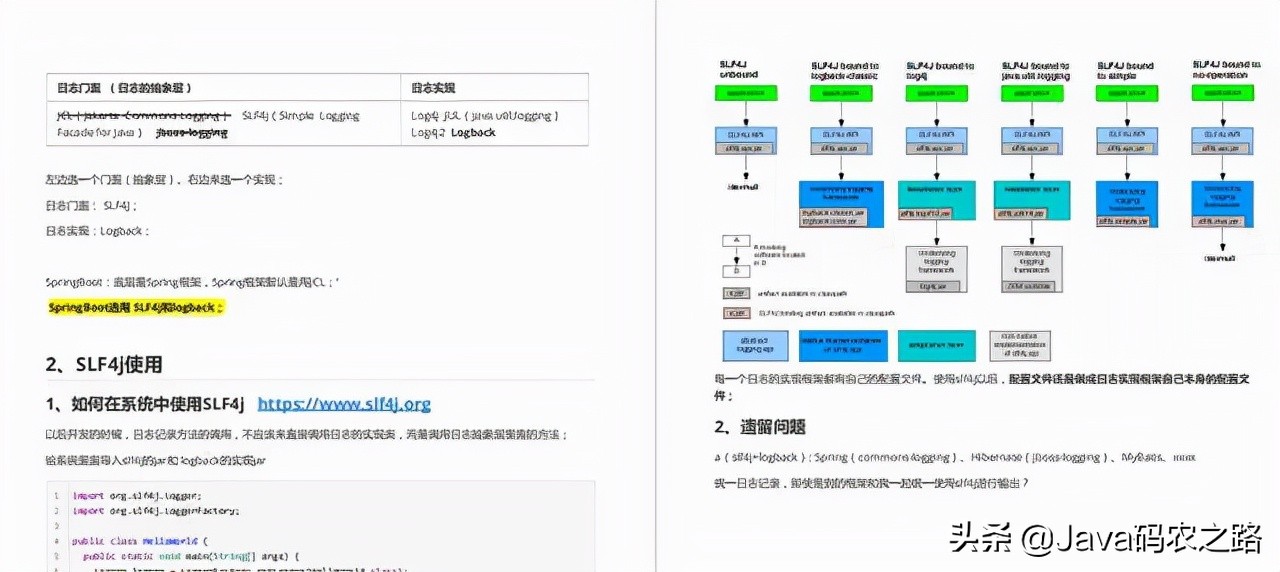Viewport: 1280px width, 572px height.
Task: Select diagram label "SLF4J unbound"
Action: (739, 70)
